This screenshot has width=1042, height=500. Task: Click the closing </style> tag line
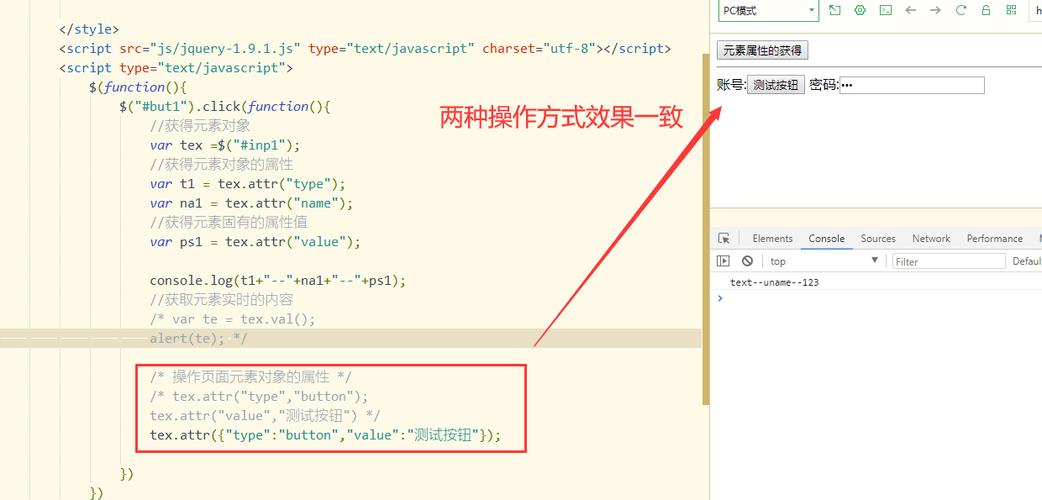point(89,29)
